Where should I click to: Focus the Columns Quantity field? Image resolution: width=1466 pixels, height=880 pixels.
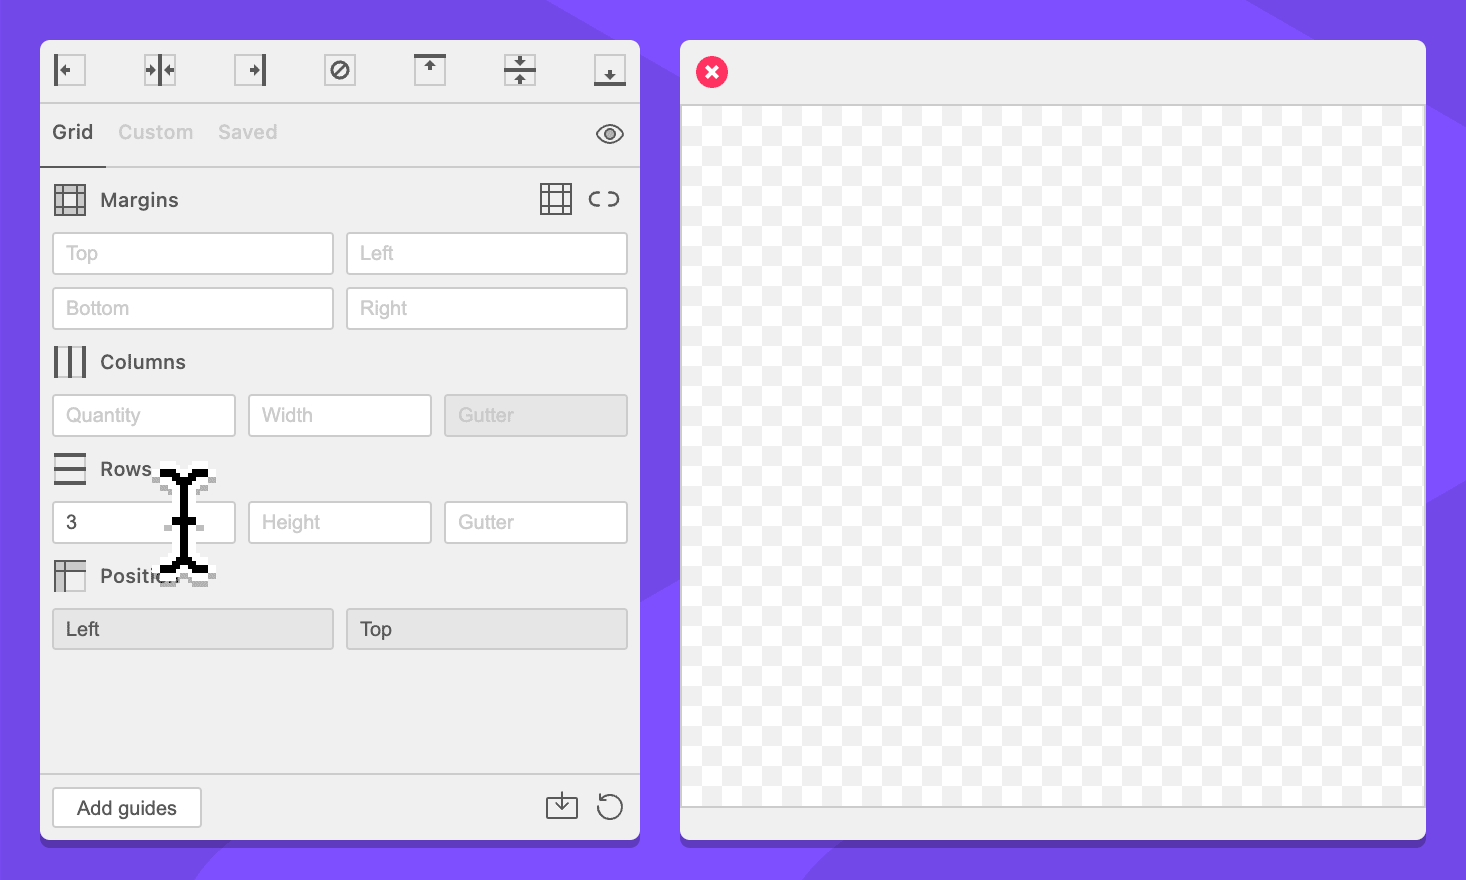click(144, 415)
